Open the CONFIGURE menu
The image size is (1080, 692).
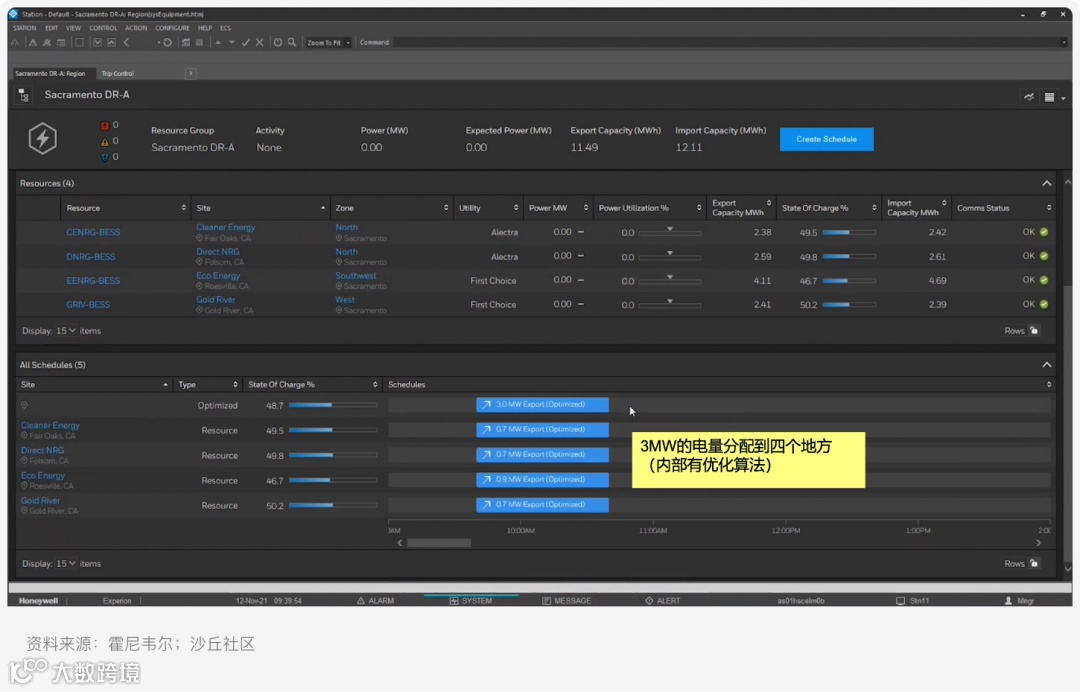[x=172, y=28]
